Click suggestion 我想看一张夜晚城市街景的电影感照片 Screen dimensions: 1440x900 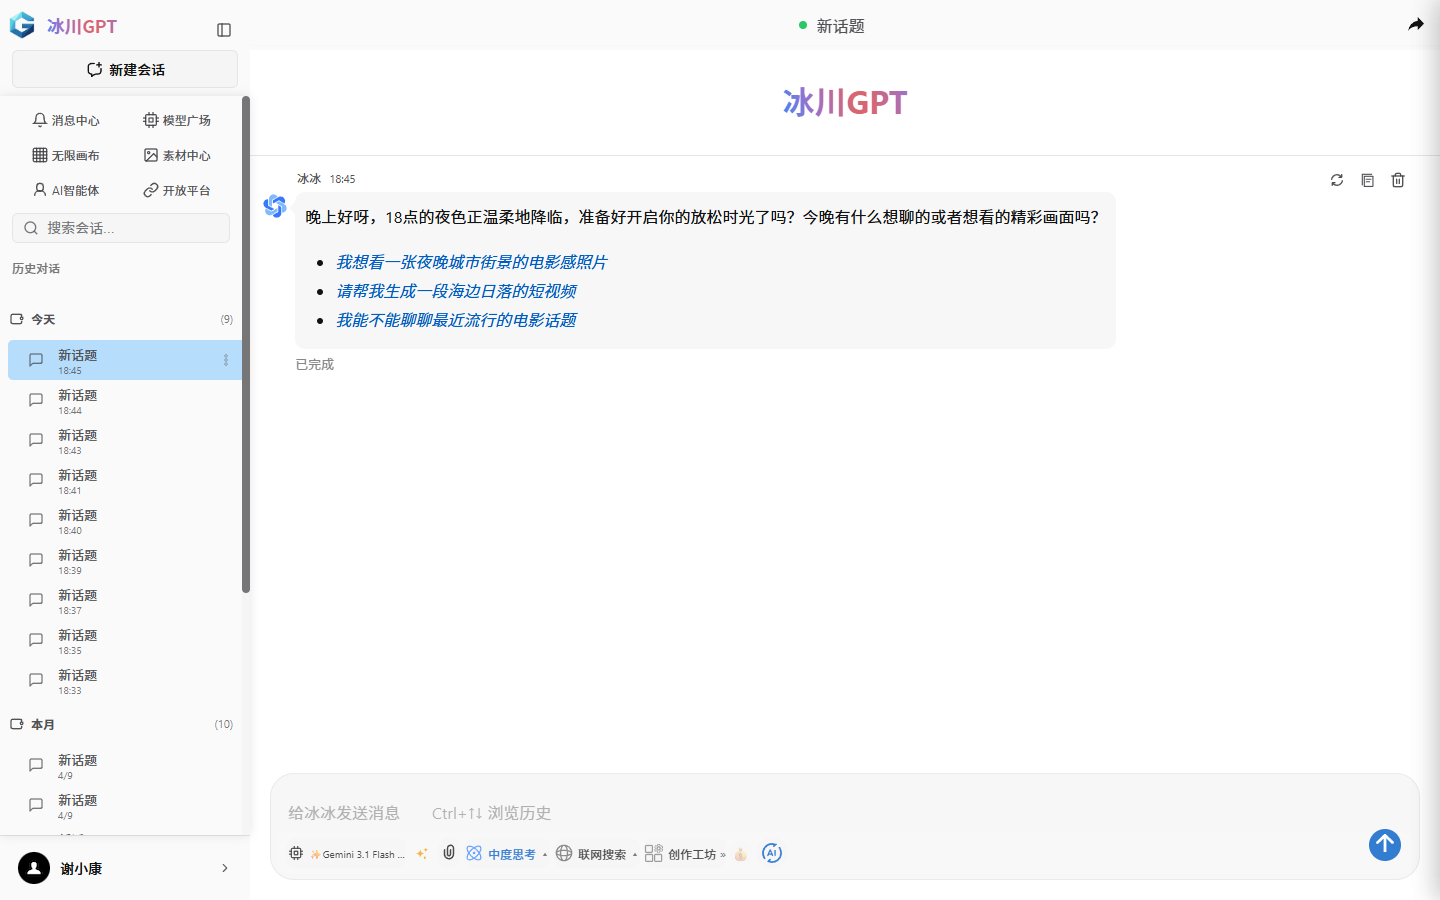pyautogui.click(x=471, y=262)
